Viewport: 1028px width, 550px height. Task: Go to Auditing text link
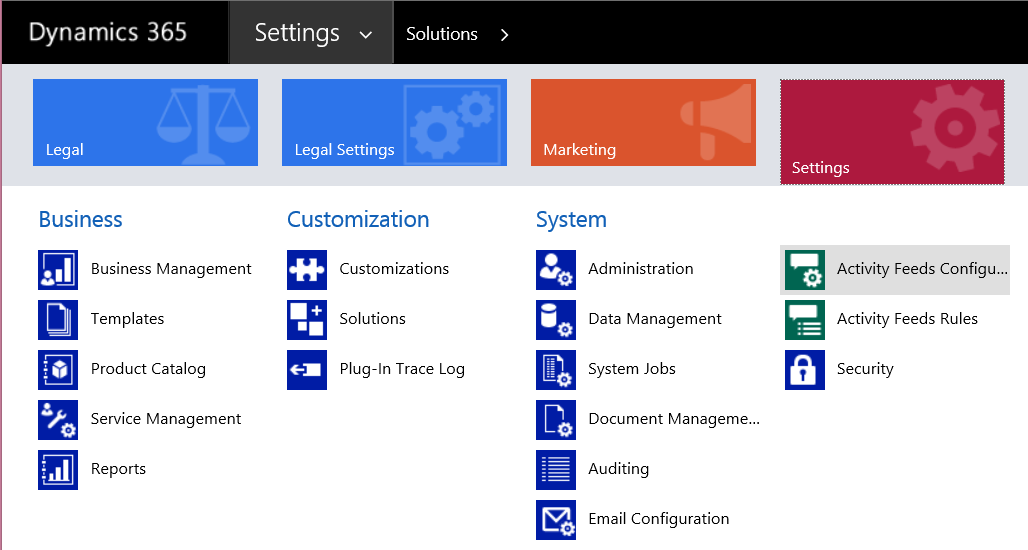click(x=619, y=469)
